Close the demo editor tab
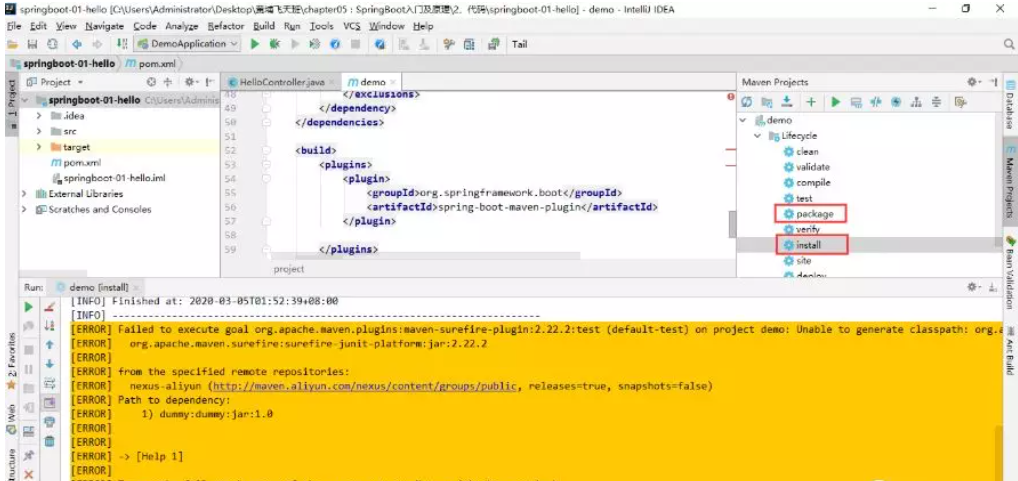Image resolution: width=1018 pixels, height=481 pixels. [x=393, y=83]
